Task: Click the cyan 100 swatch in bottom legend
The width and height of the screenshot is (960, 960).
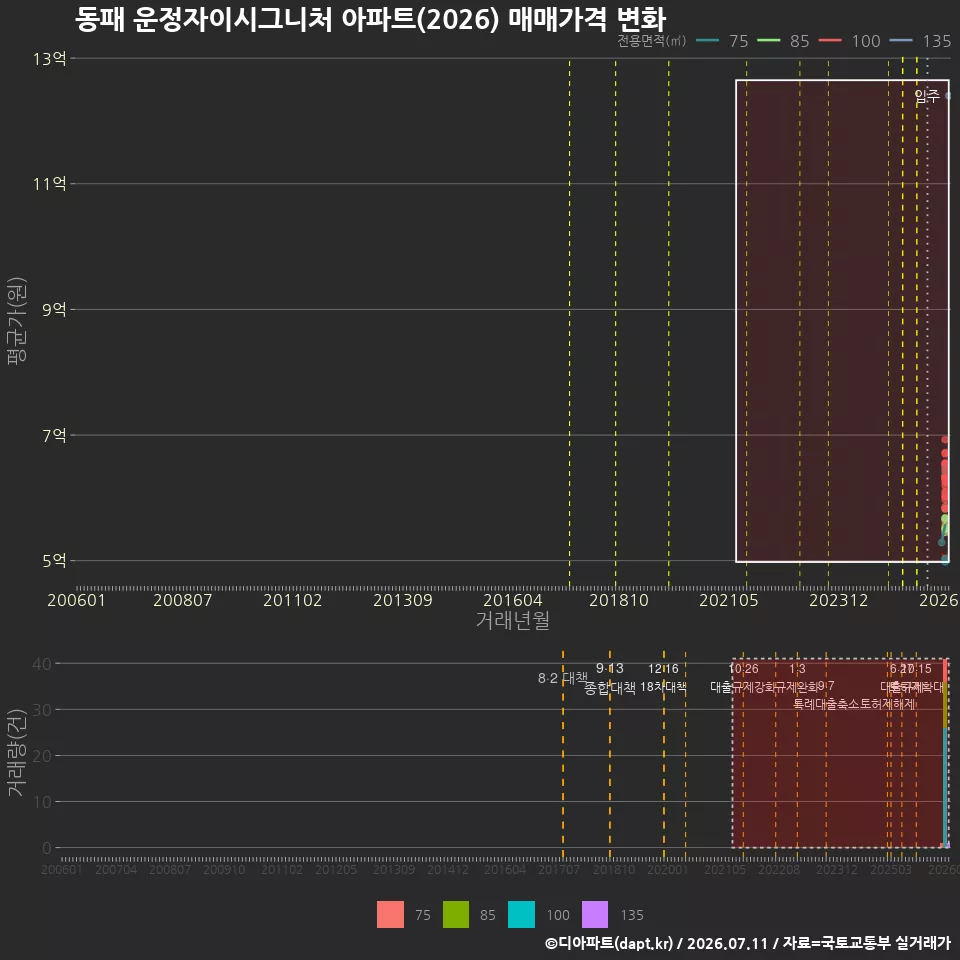Action: click(x=521, y=914)
